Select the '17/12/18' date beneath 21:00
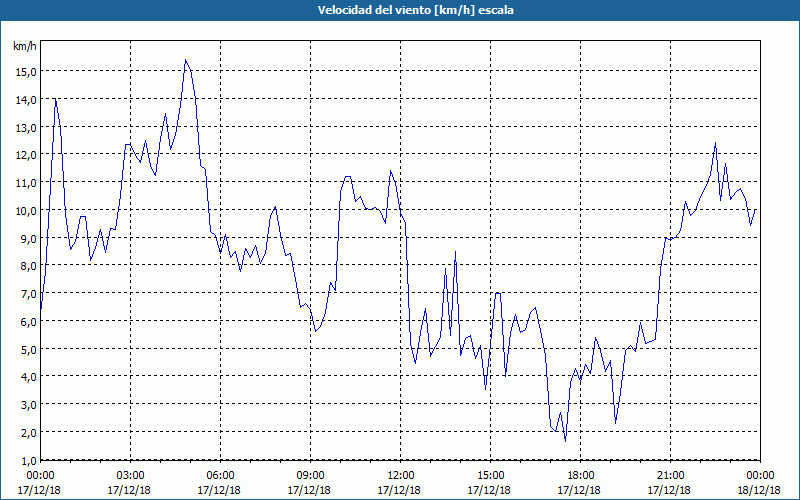The width and height of the screenshot is (800, 500). pyautogui.click(x=669, y=490)
